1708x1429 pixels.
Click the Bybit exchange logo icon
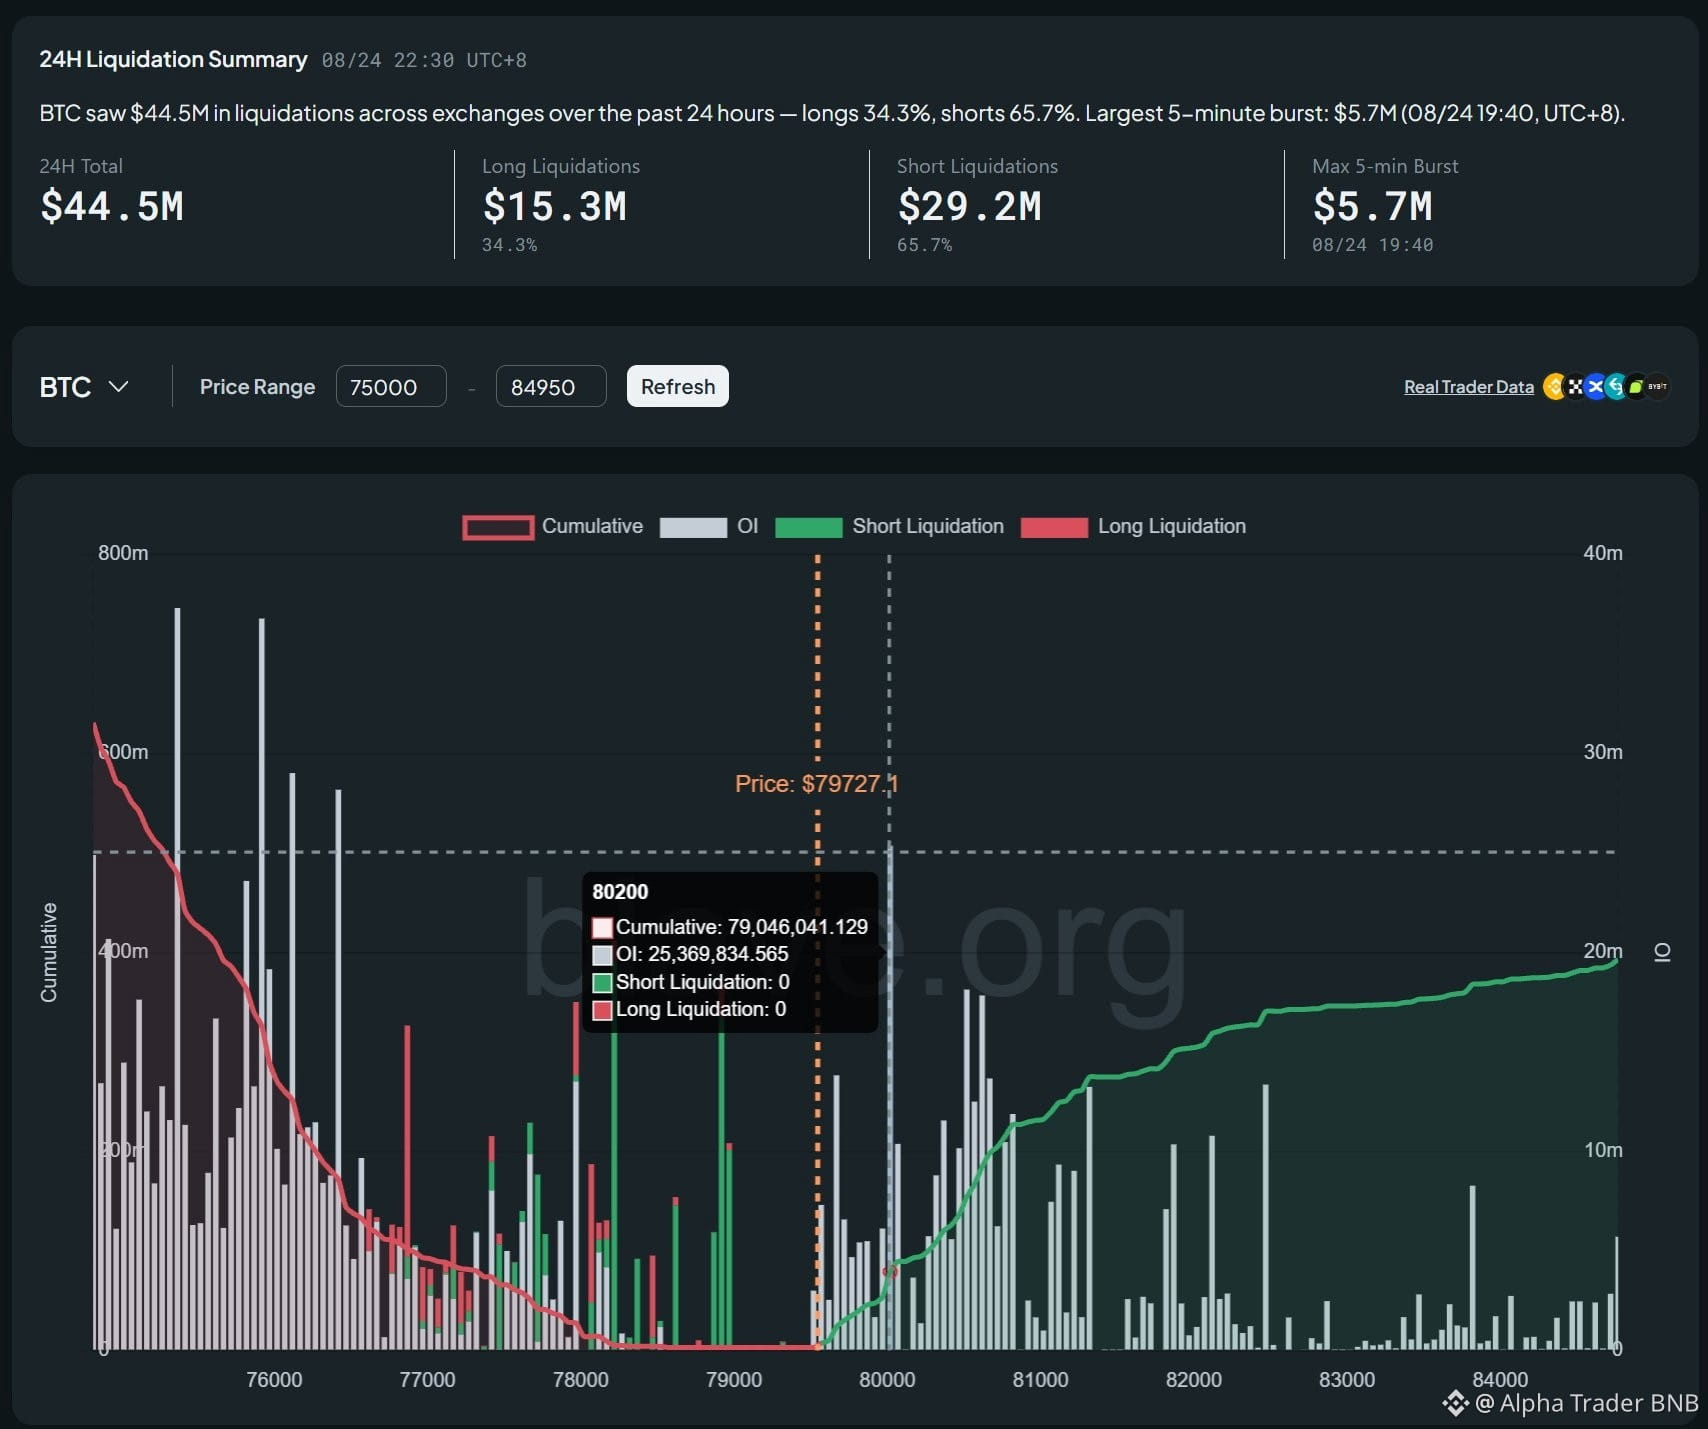(x=1658, y=386)
